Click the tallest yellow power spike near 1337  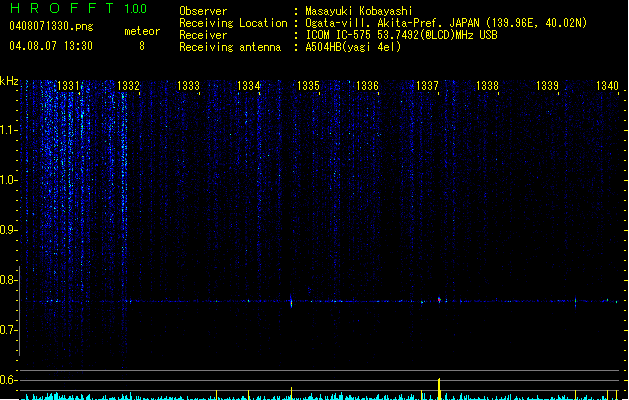pos(439,388)
